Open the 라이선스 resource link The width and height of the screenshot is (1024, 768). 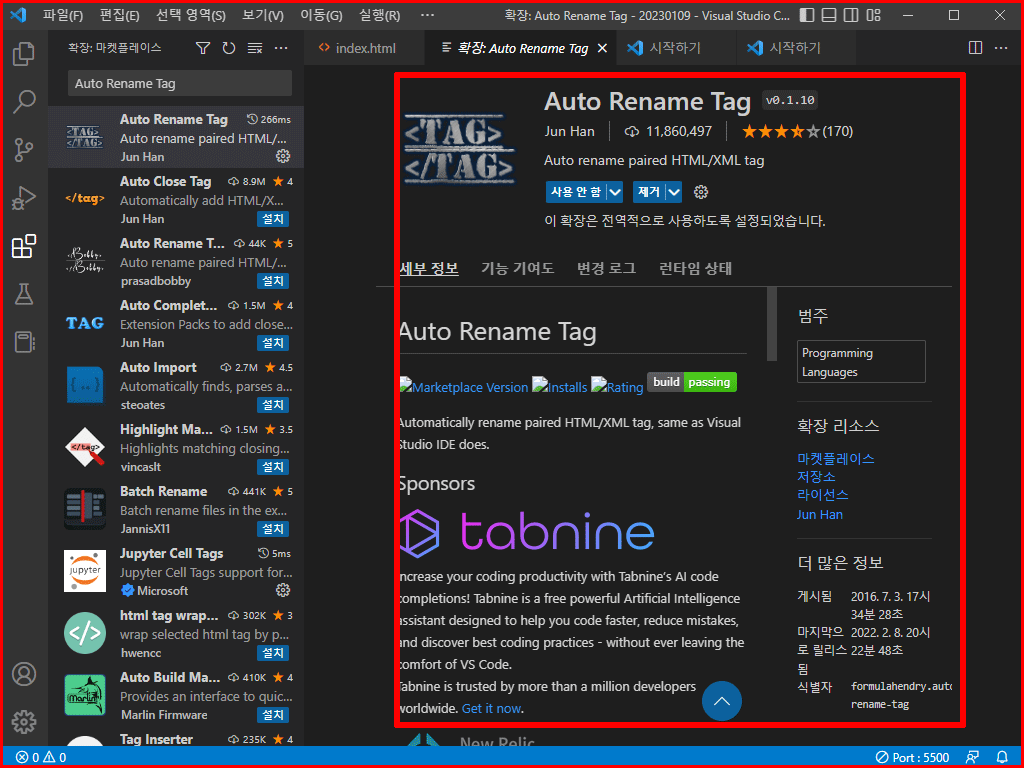(x=823, y=495)
